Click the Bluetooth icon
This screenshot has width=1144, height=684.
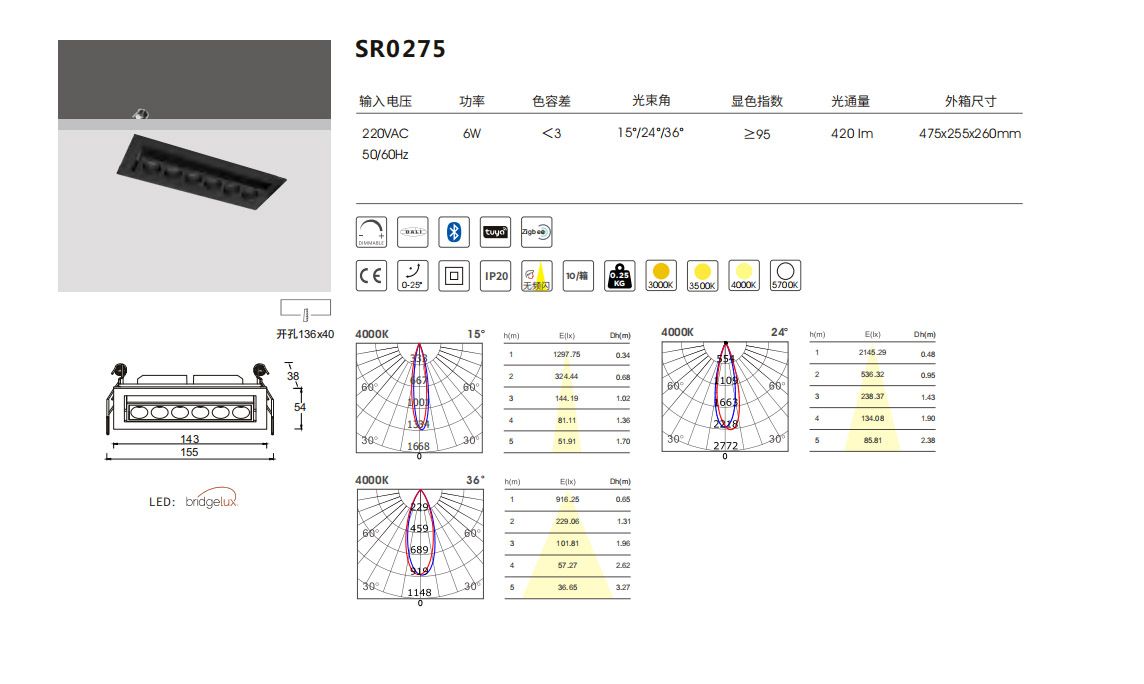454,232
